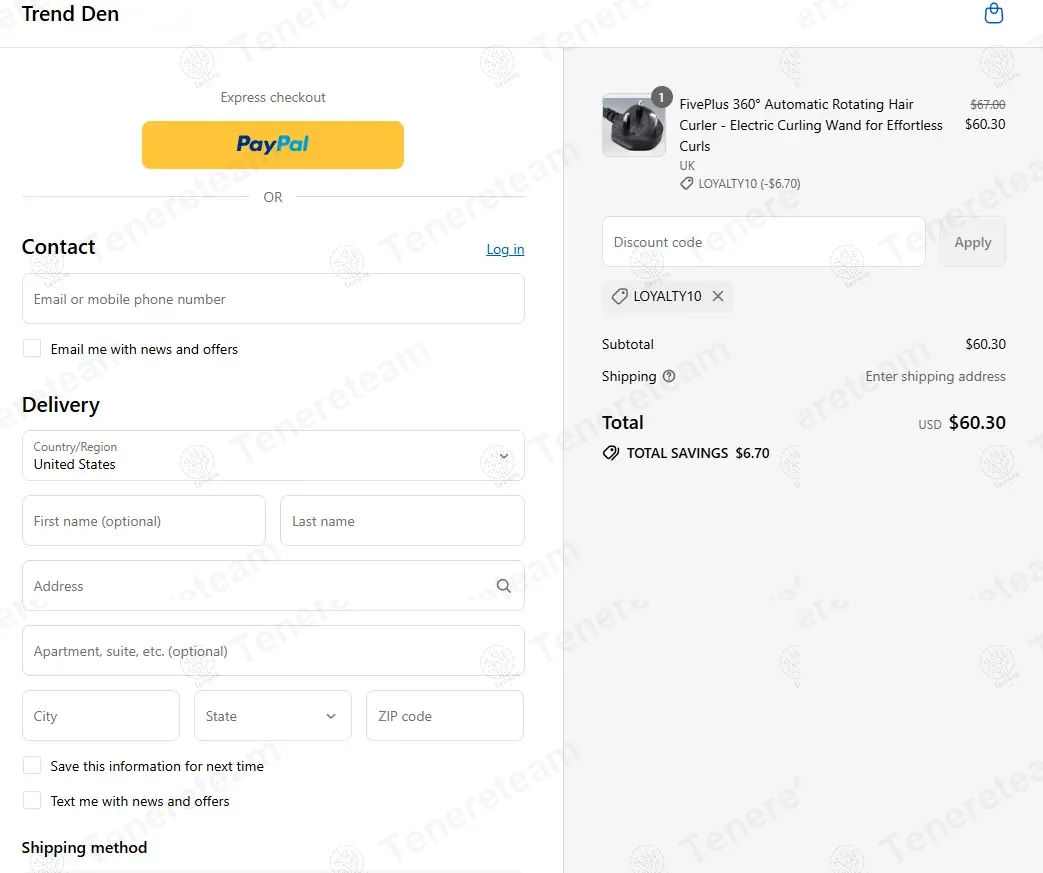This screenshot has height=873, width=1043.
Task: Click the item quantity badge on product
Action: point(661,97)
